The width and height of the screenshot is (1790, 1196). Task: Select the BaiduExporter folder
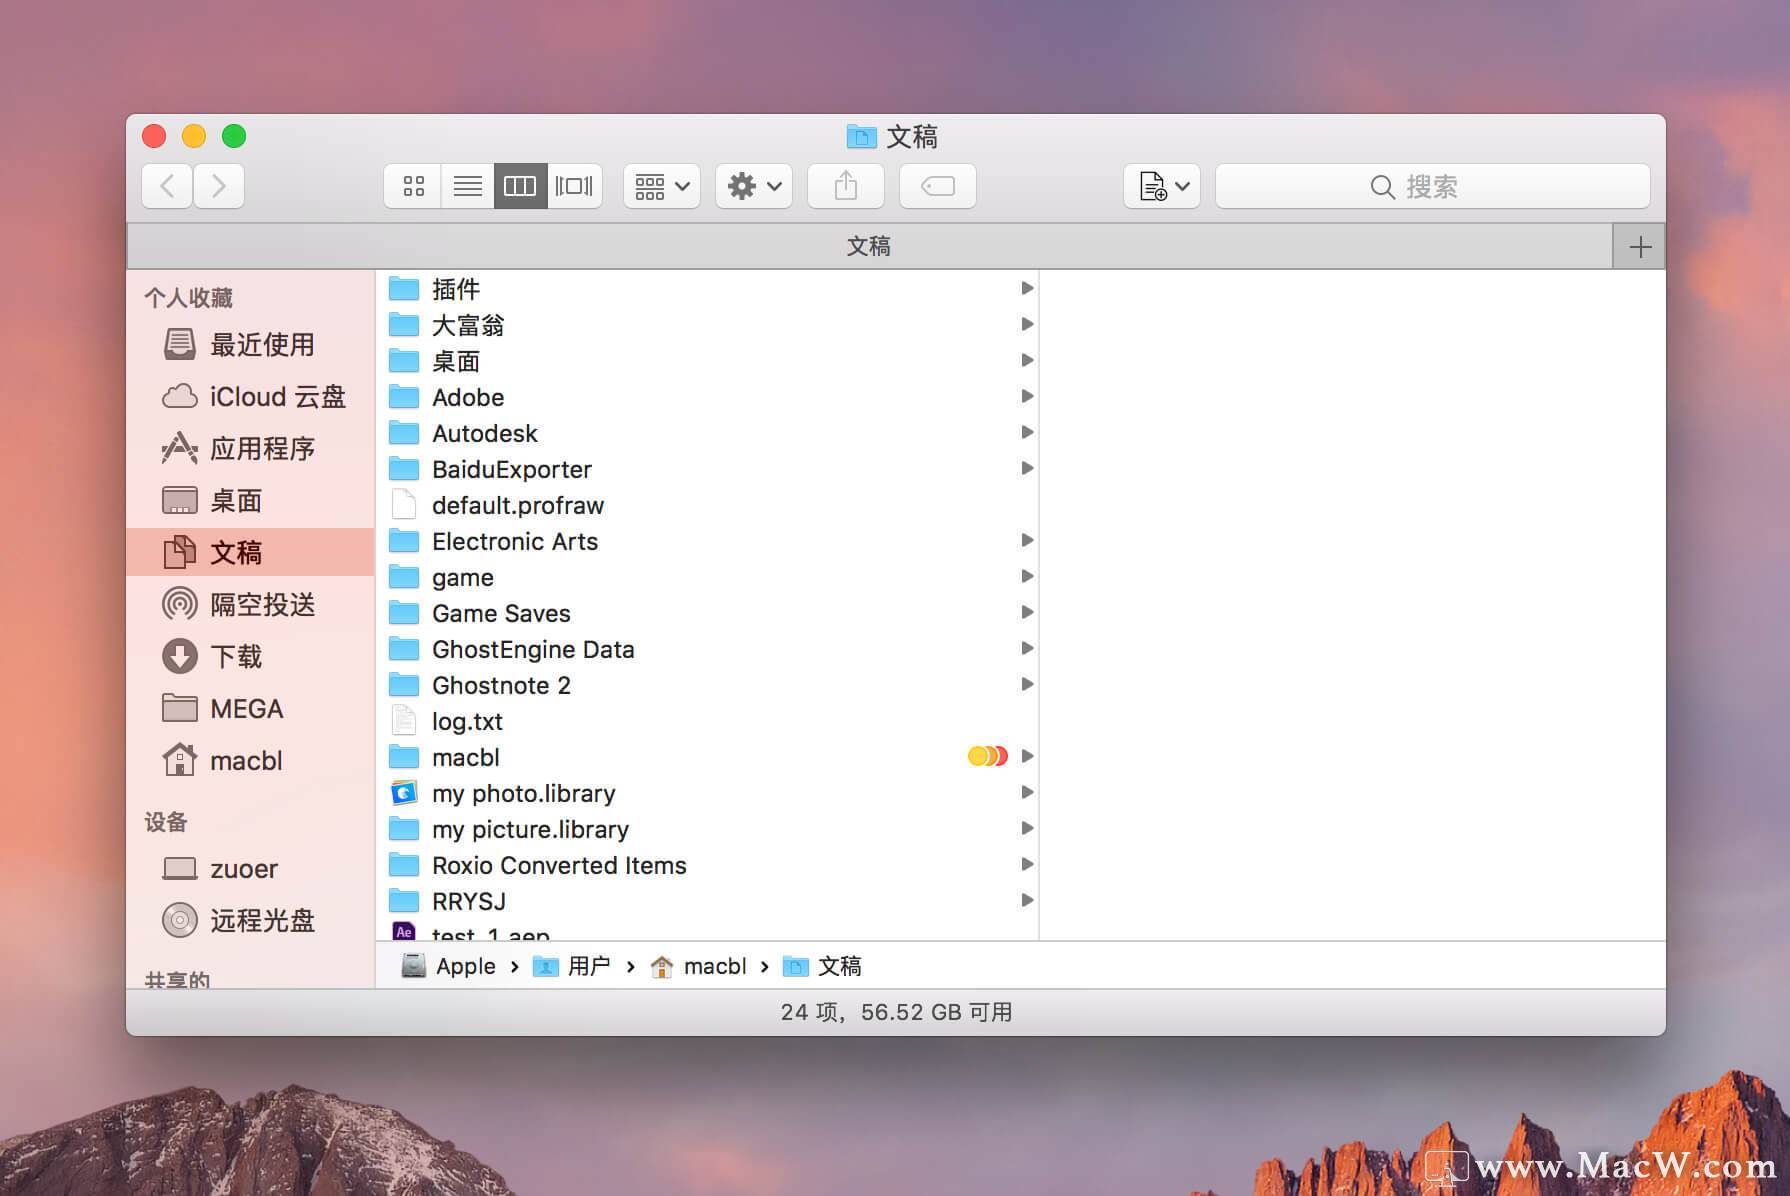pos(708,469)
